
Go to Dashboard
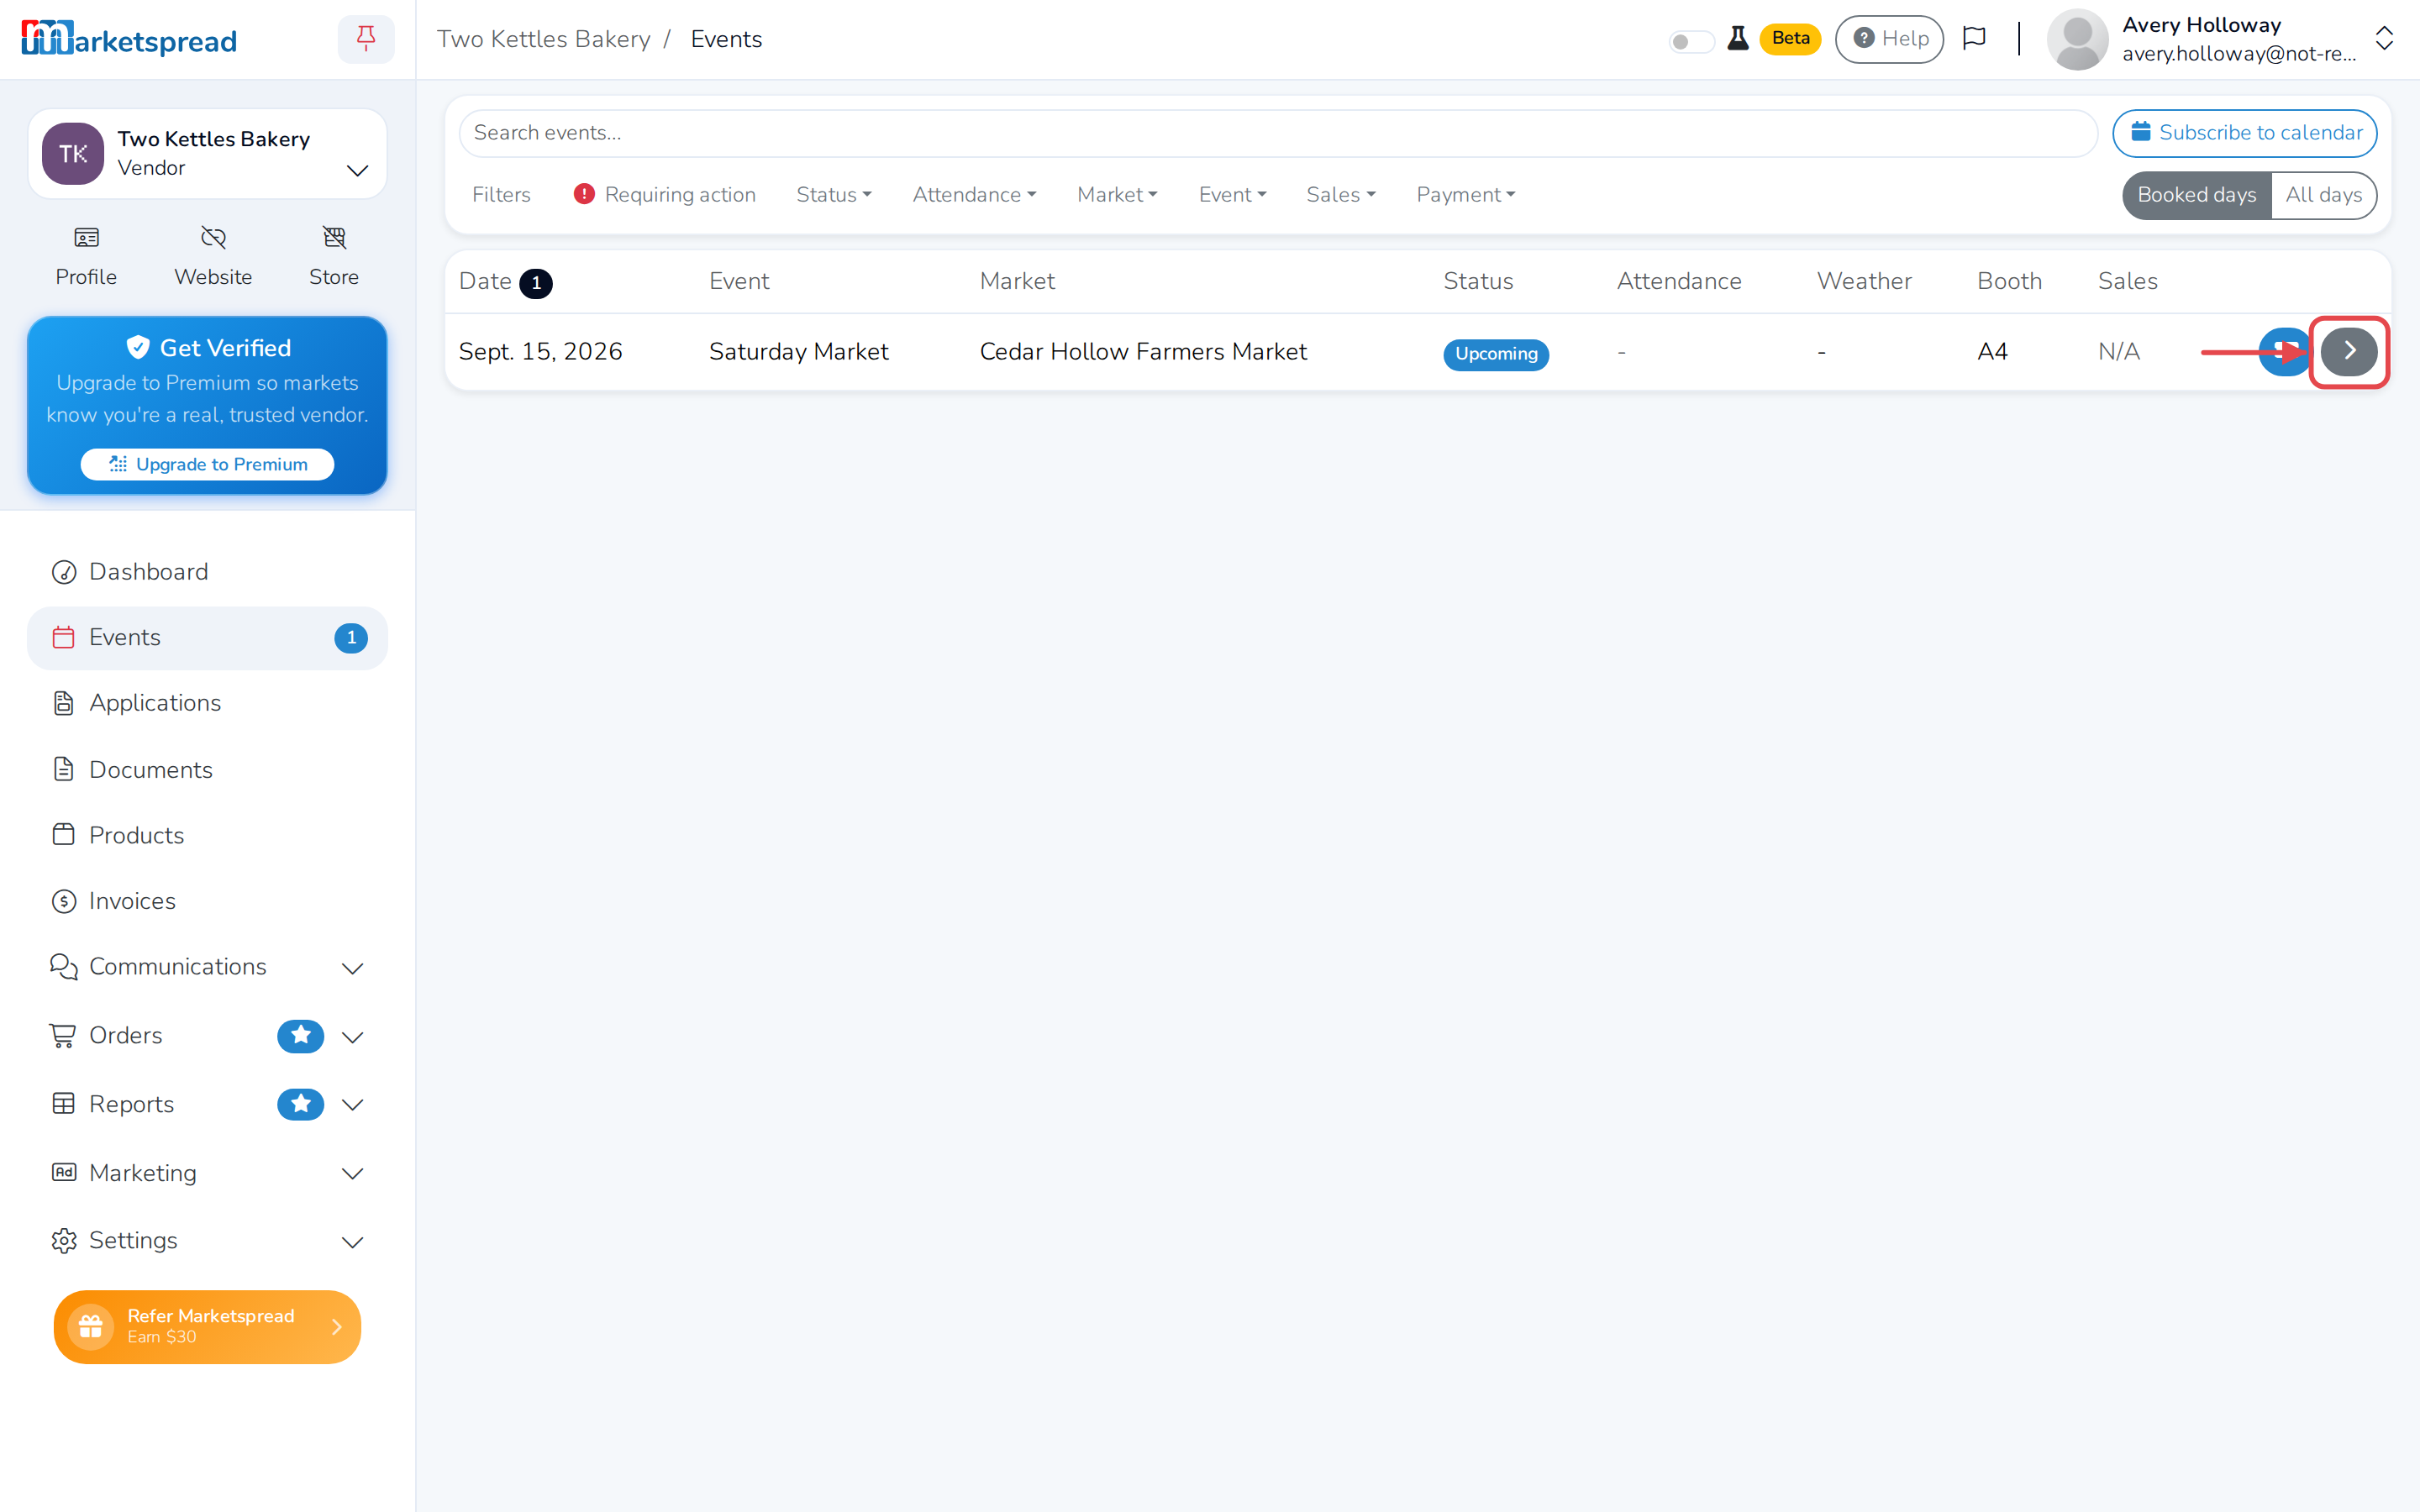[207, 572]
